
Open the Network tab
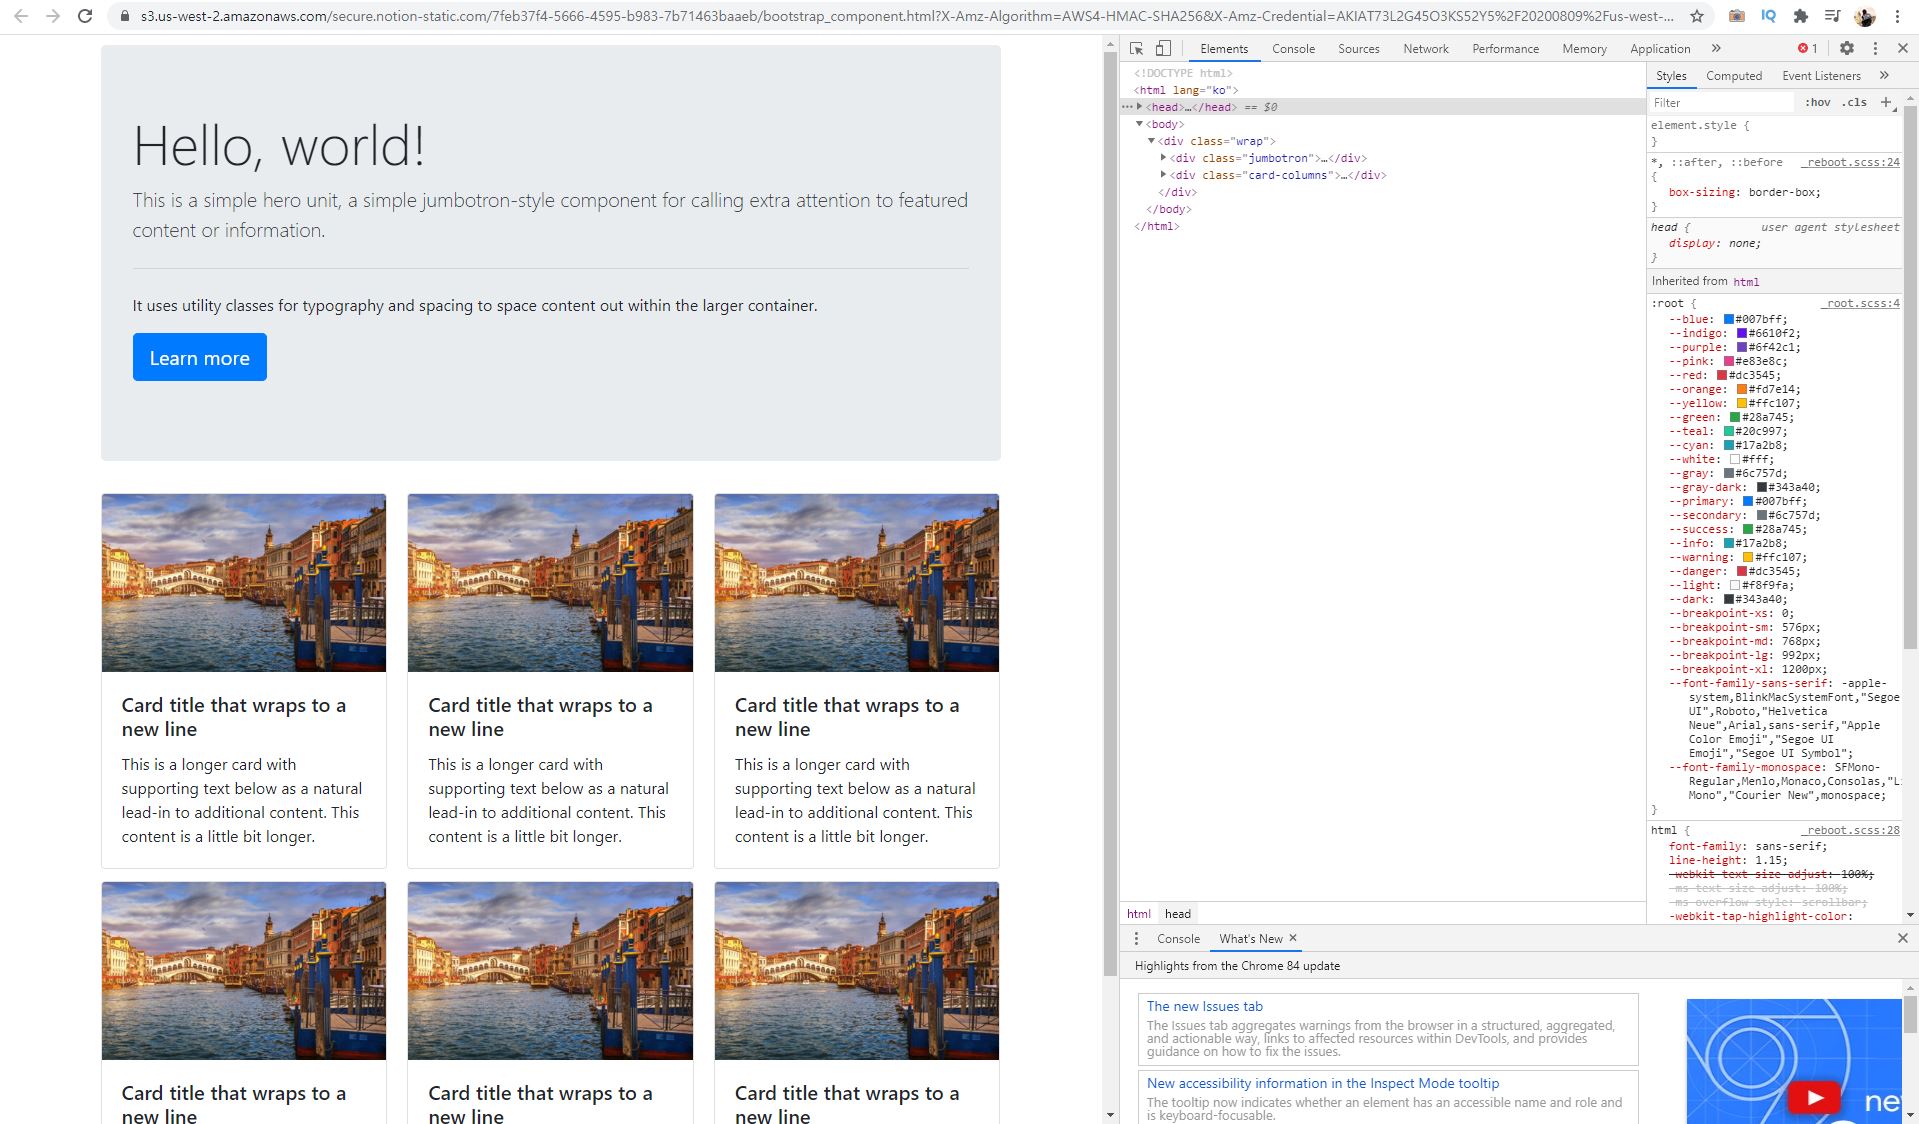point(1425,48)
